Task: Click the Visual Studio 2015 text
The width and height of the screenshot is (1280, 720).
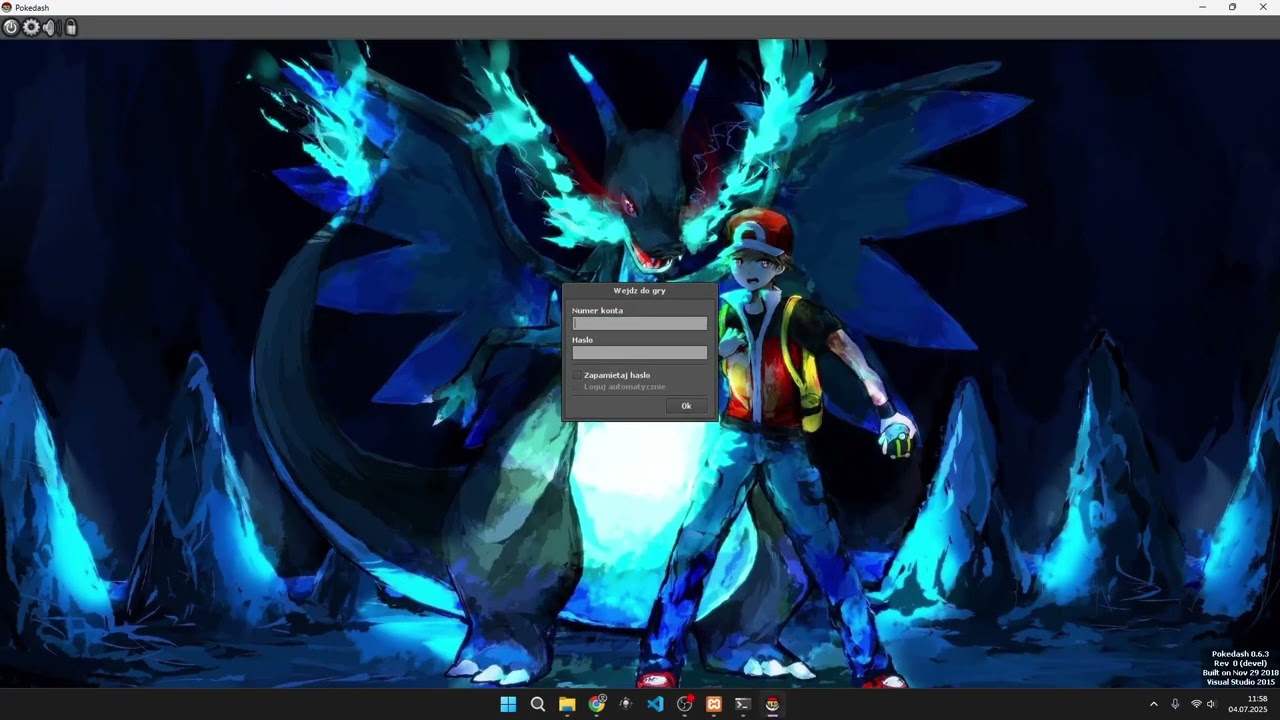Action: click(x=1240, y=682)
